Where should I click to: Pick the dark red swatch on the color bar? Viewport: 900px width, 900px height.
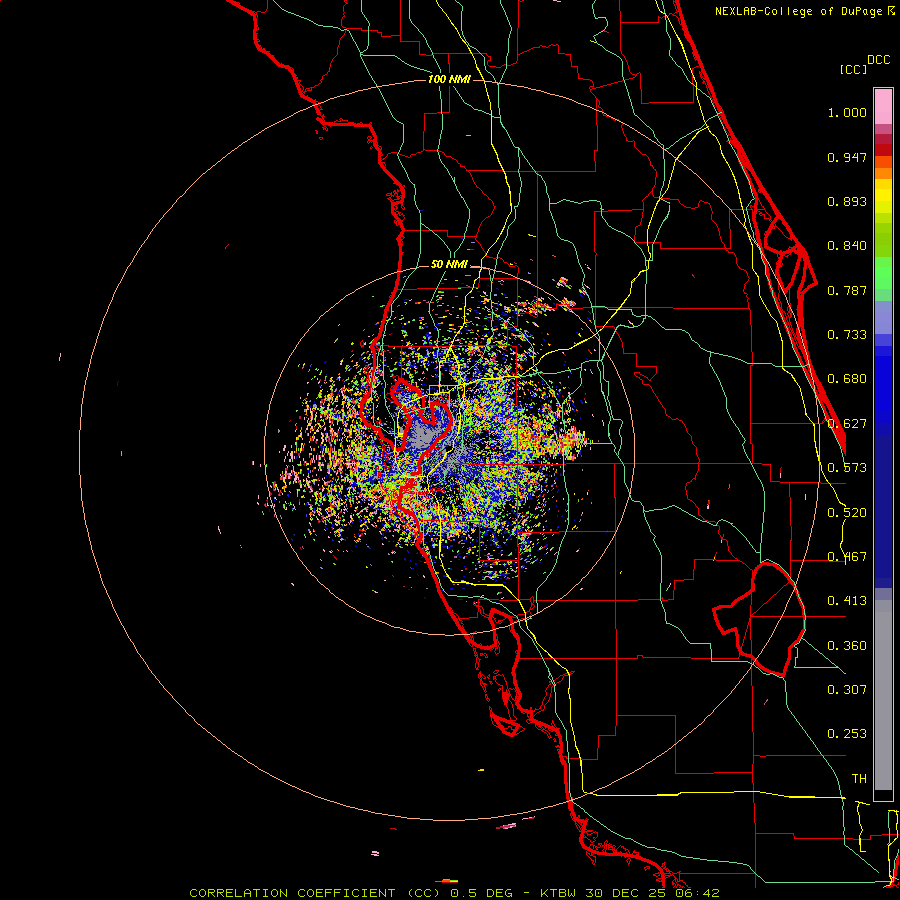[x=883, y=149]
